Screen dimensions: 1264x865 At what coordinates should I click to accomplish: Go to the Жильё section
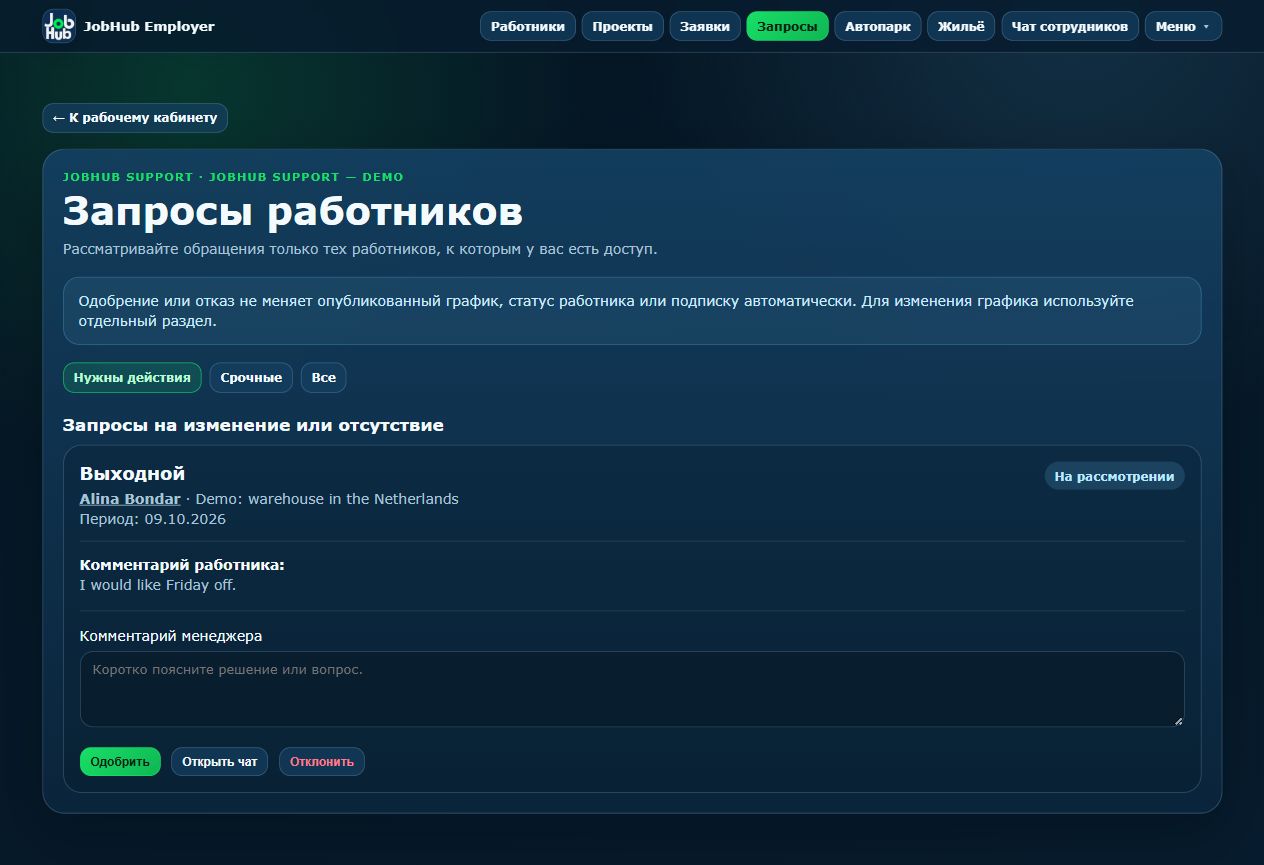point(960,26)
